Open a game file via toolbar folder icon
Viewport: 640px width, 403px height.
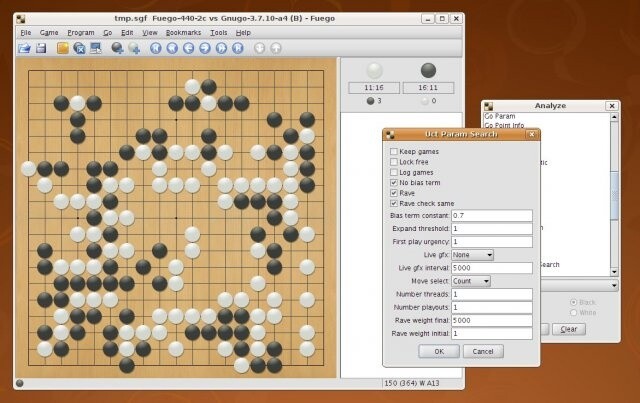tap(24, 48)
